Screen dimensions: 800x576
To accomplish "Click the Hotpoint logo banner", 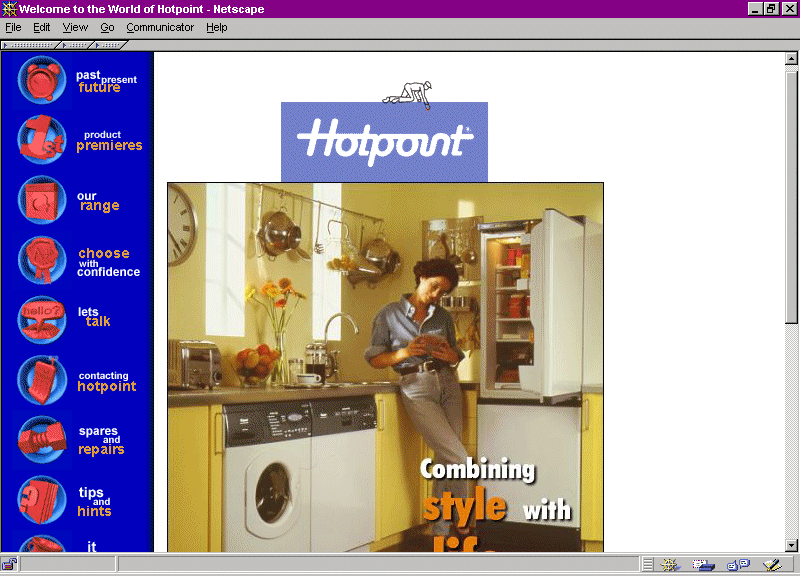I will click(x=384, y=142).
